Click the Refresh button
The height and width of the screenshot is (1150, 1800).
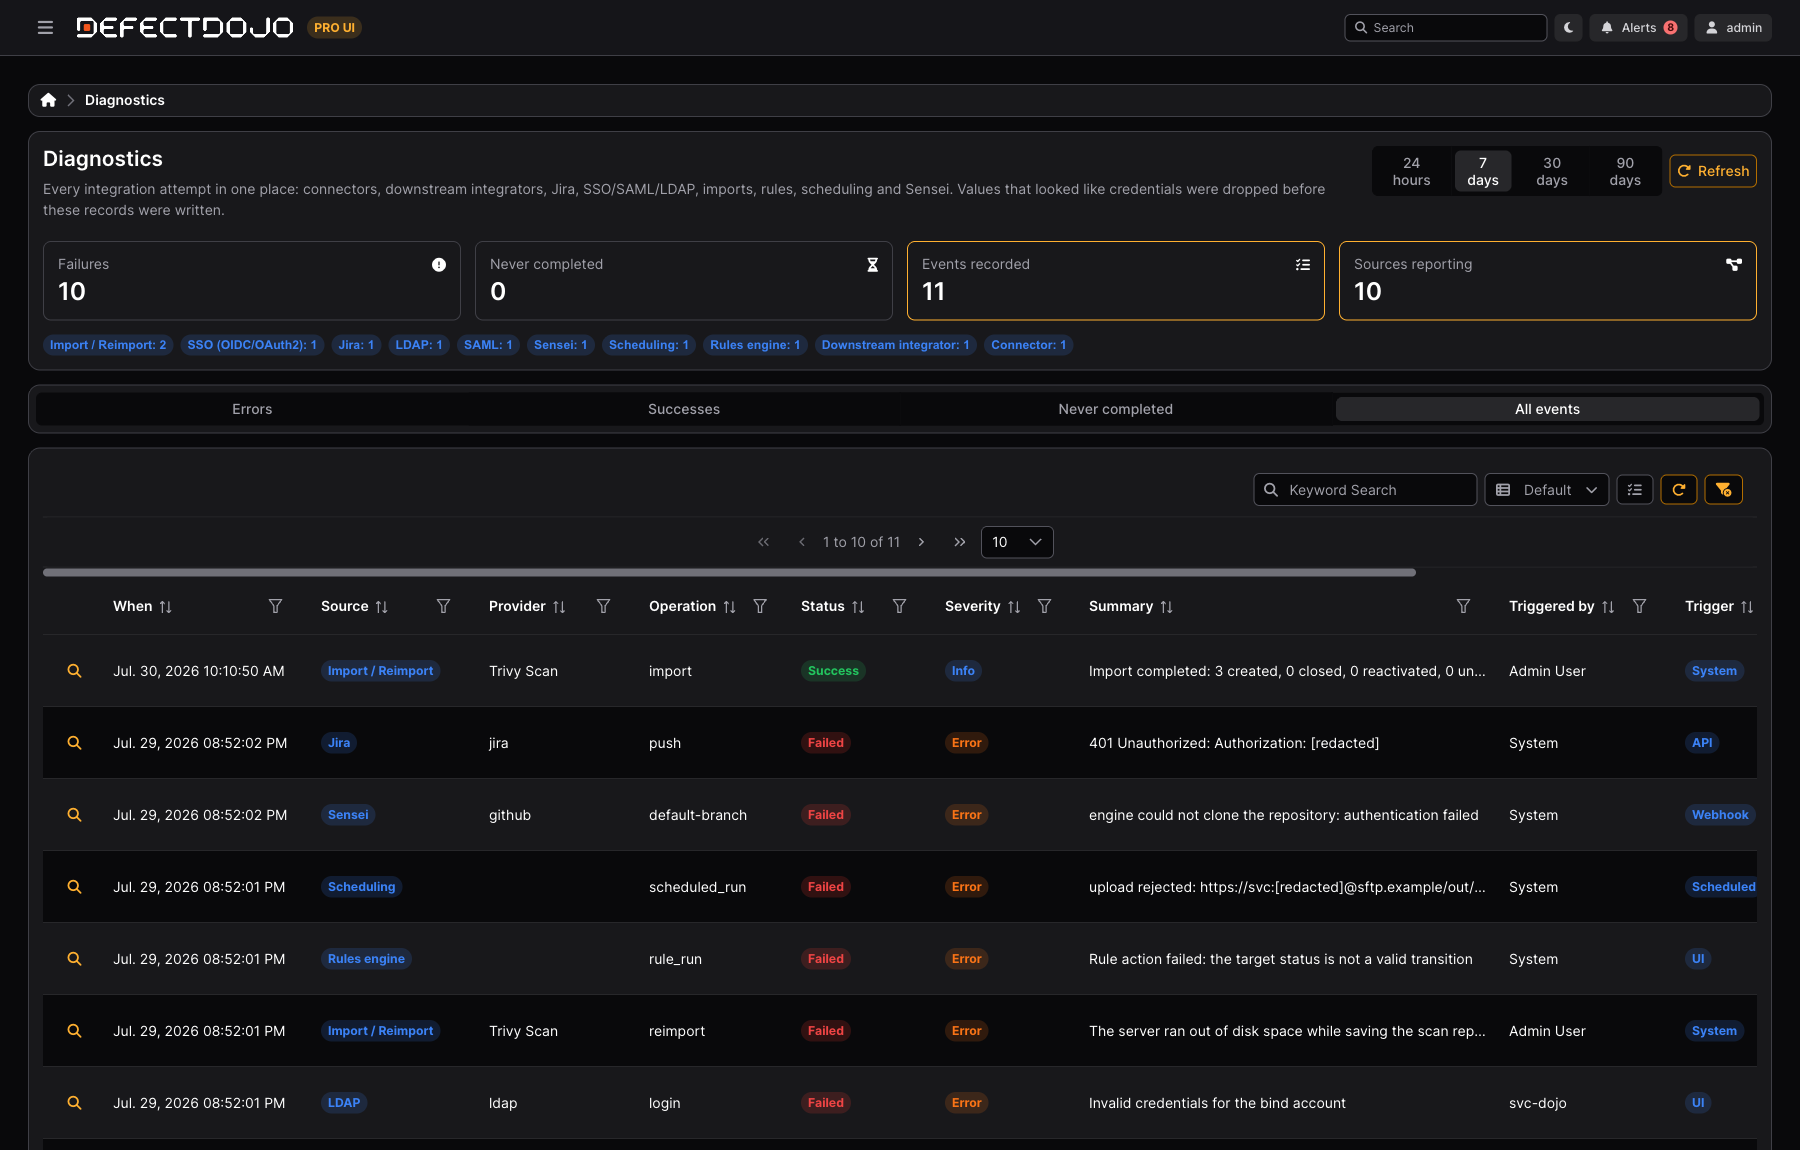tap(1713, 171)
